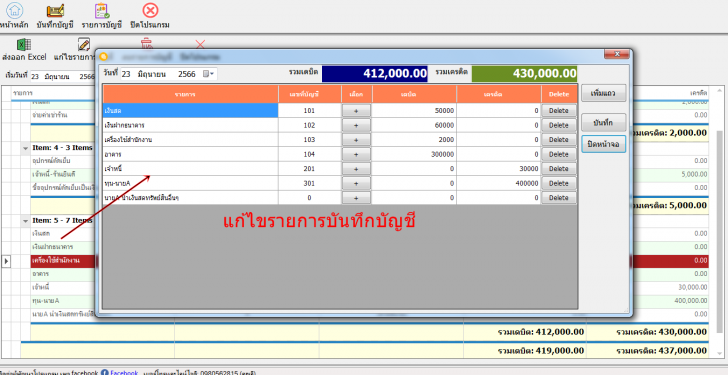
Task: Click grand total รวมเครดิต: 437,000.00
Action: coord(662,351)
